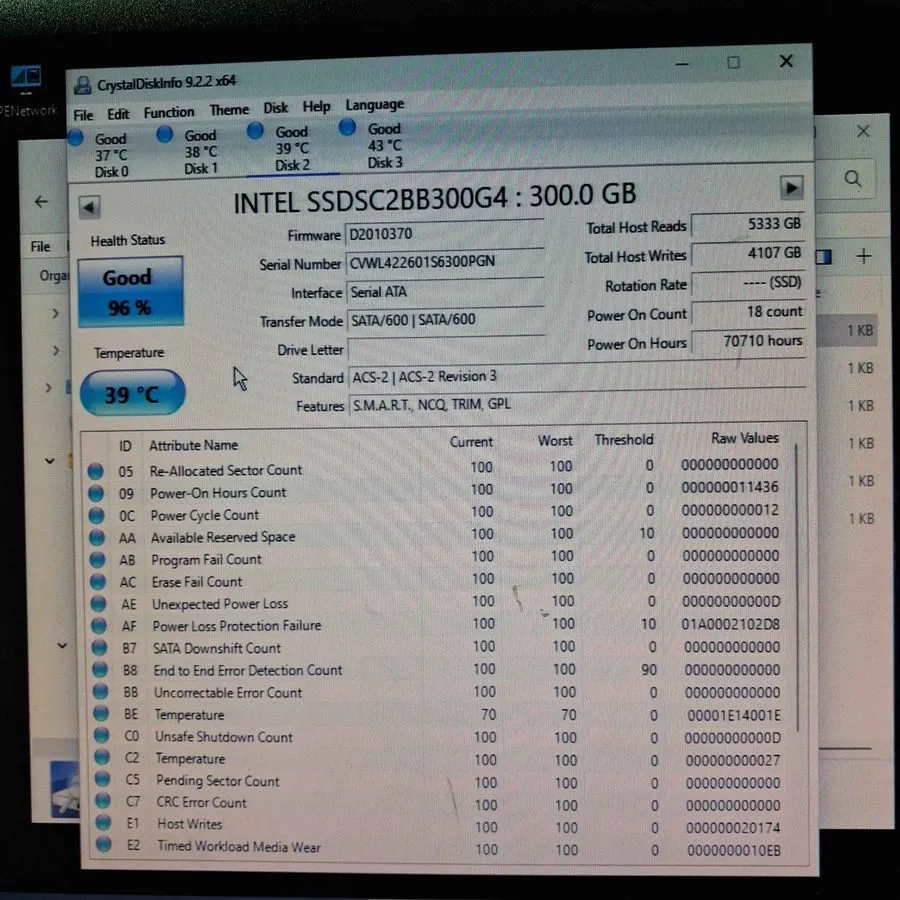Open the Help menu
Screen dimensions: 900x900
316,107
